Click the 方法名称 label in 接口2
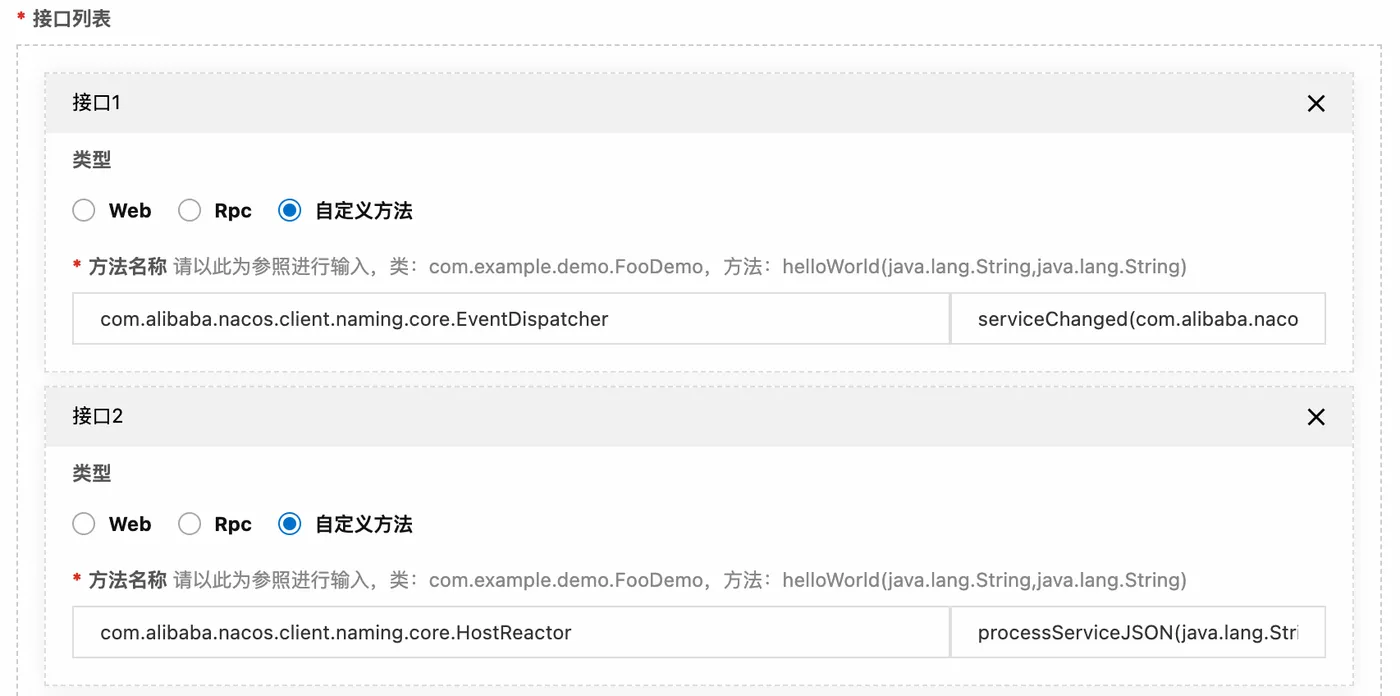This screenshot has height=696, width=1400. [x=127, y=580]
